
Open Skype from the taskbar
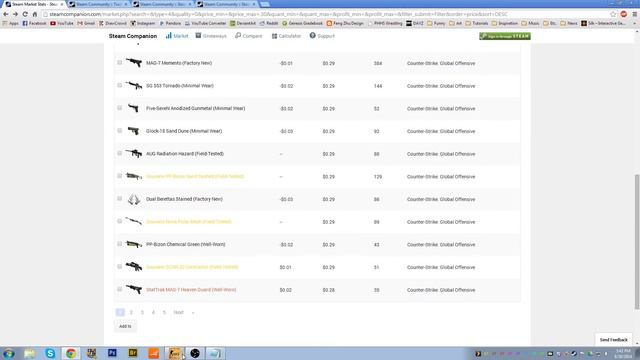coord(50,353)
